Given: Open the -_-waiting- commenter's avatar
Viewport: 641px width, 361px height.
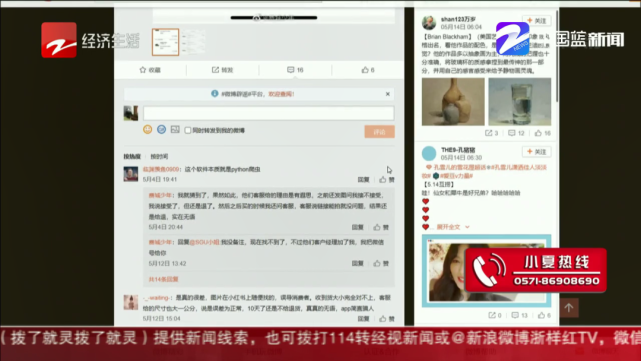Looking at the screenshot, I should point(131,302).
